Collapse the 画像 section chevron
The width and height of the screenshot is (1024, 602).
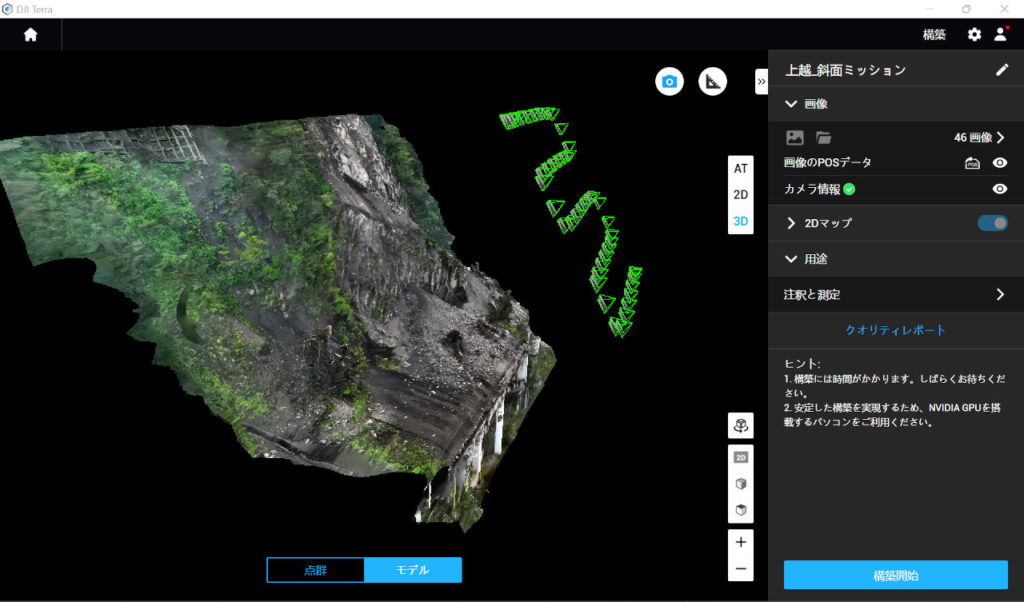point(788,103)
